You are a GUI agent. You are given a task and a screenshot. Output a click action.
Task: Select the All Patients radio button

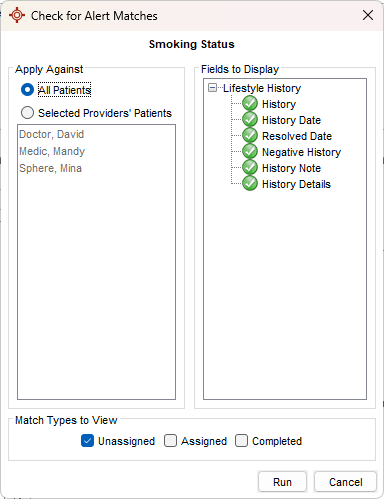[x=27, y=90]
